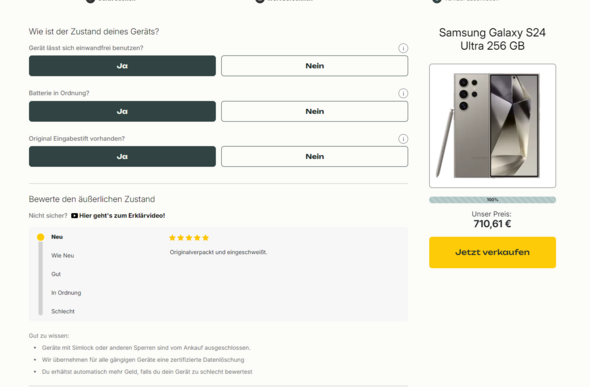This screenshot has width=590, height=387.
Task: Select Nein for Gerät einwandfrei benutzen
Action: [x=315, y=66]
